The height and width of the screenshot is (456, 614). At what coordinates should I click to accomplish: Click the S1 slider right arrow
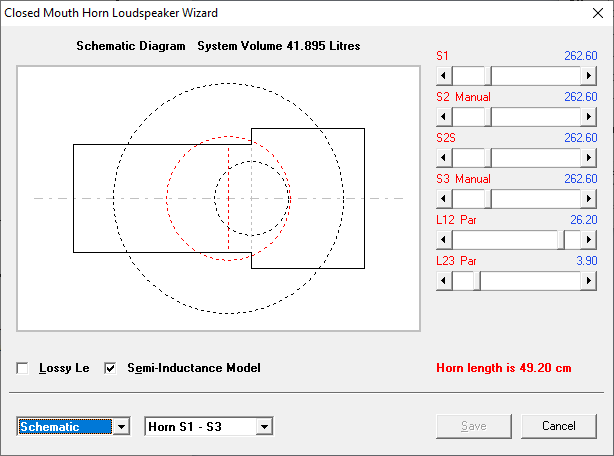(x=589, y=76)
